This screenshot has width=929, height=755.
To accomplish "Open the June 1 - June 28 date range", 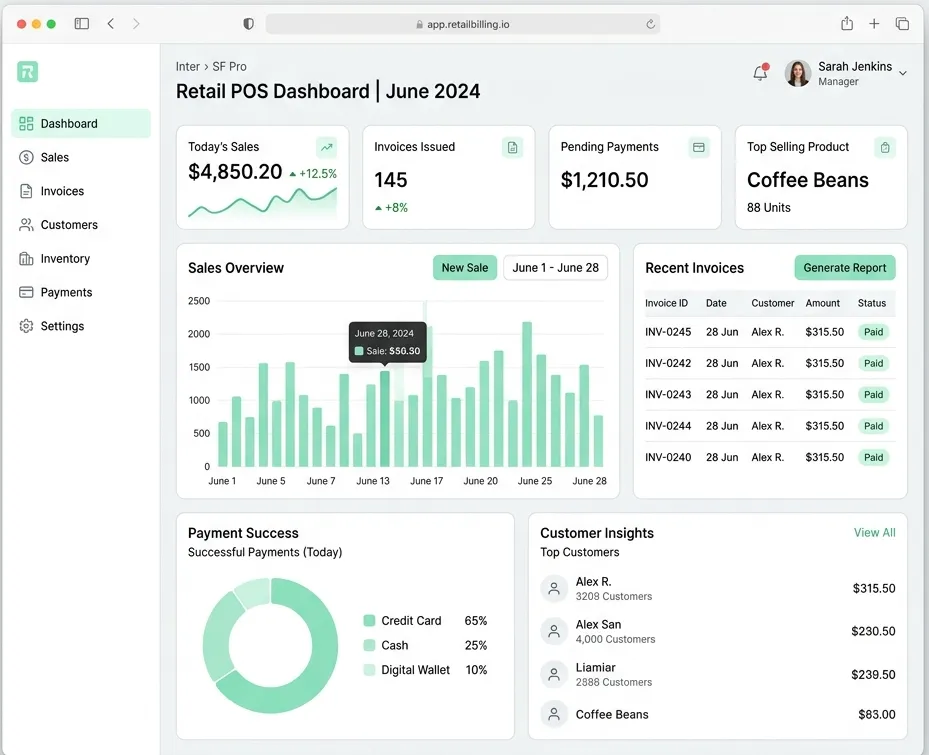I will pyautogui.click(x=555, y=268).
